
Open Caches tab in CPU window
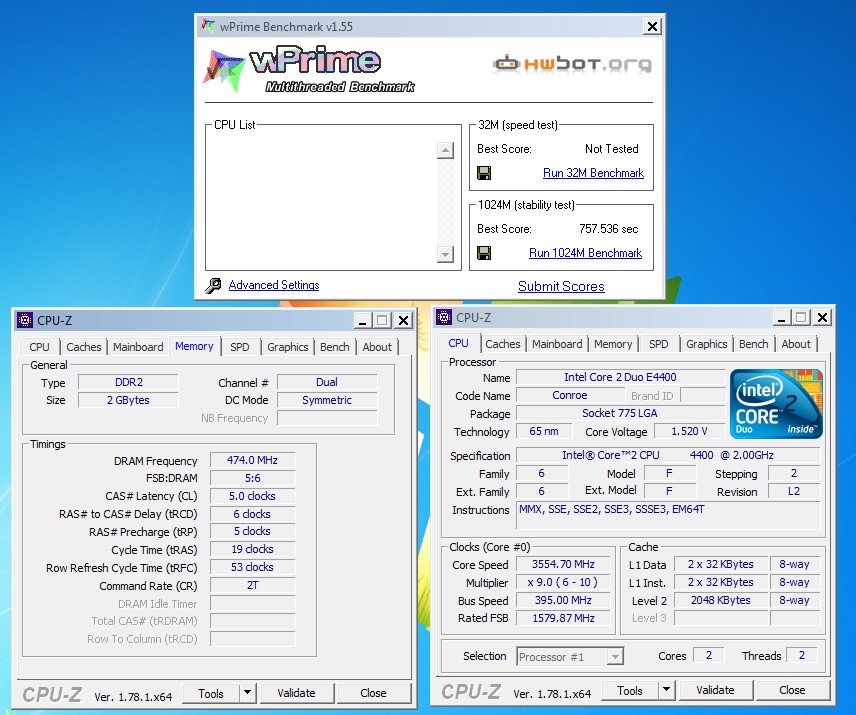[502, 344]
